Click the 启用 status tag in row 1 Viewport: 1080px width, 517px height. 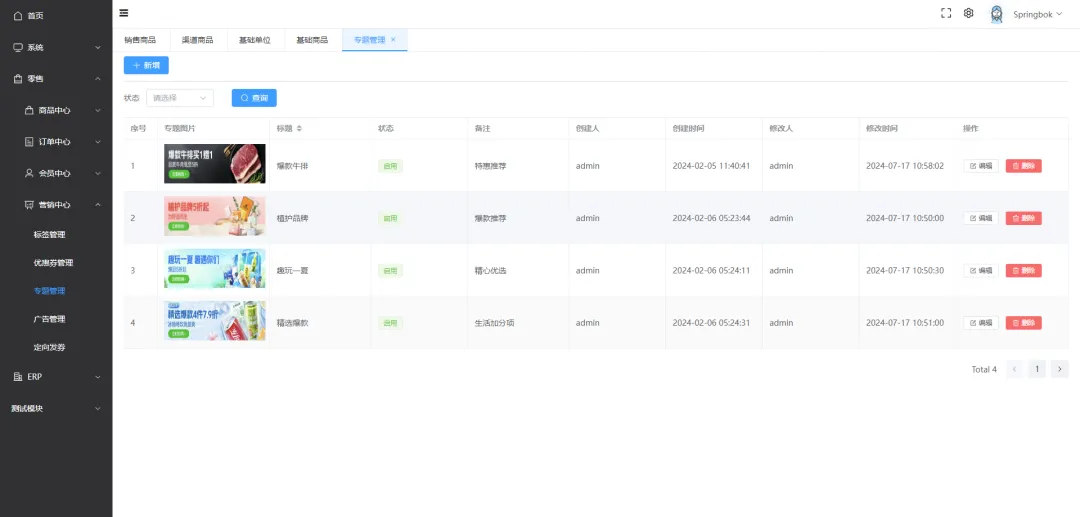click(x=391, y=166)
